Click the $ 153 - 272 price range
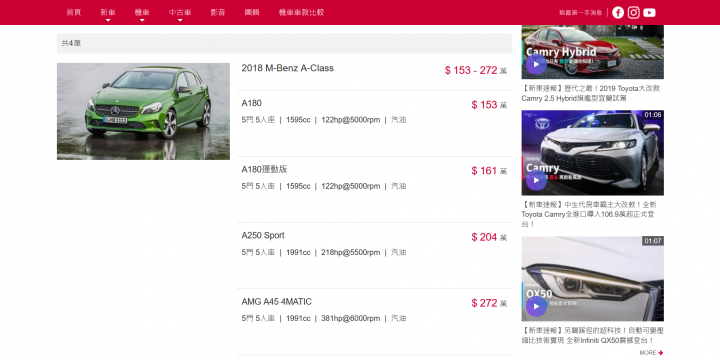The image size is (720, 360). click(476, 70)
